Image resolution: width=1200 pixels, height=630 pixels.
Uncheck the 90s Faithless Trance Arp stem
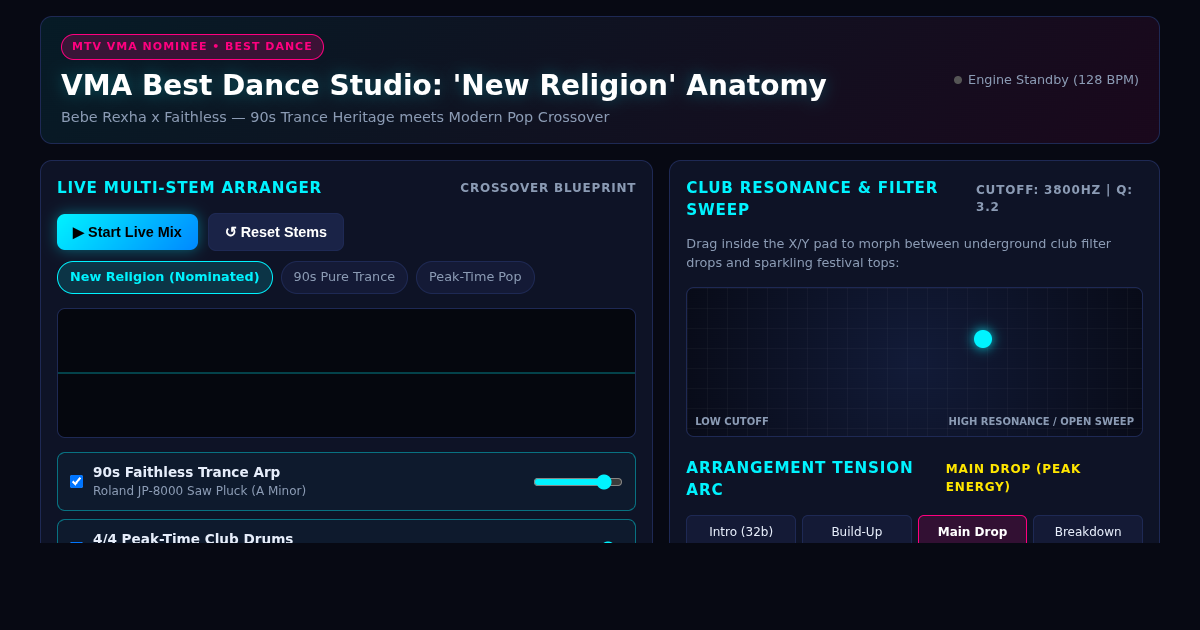pos(77,482)
